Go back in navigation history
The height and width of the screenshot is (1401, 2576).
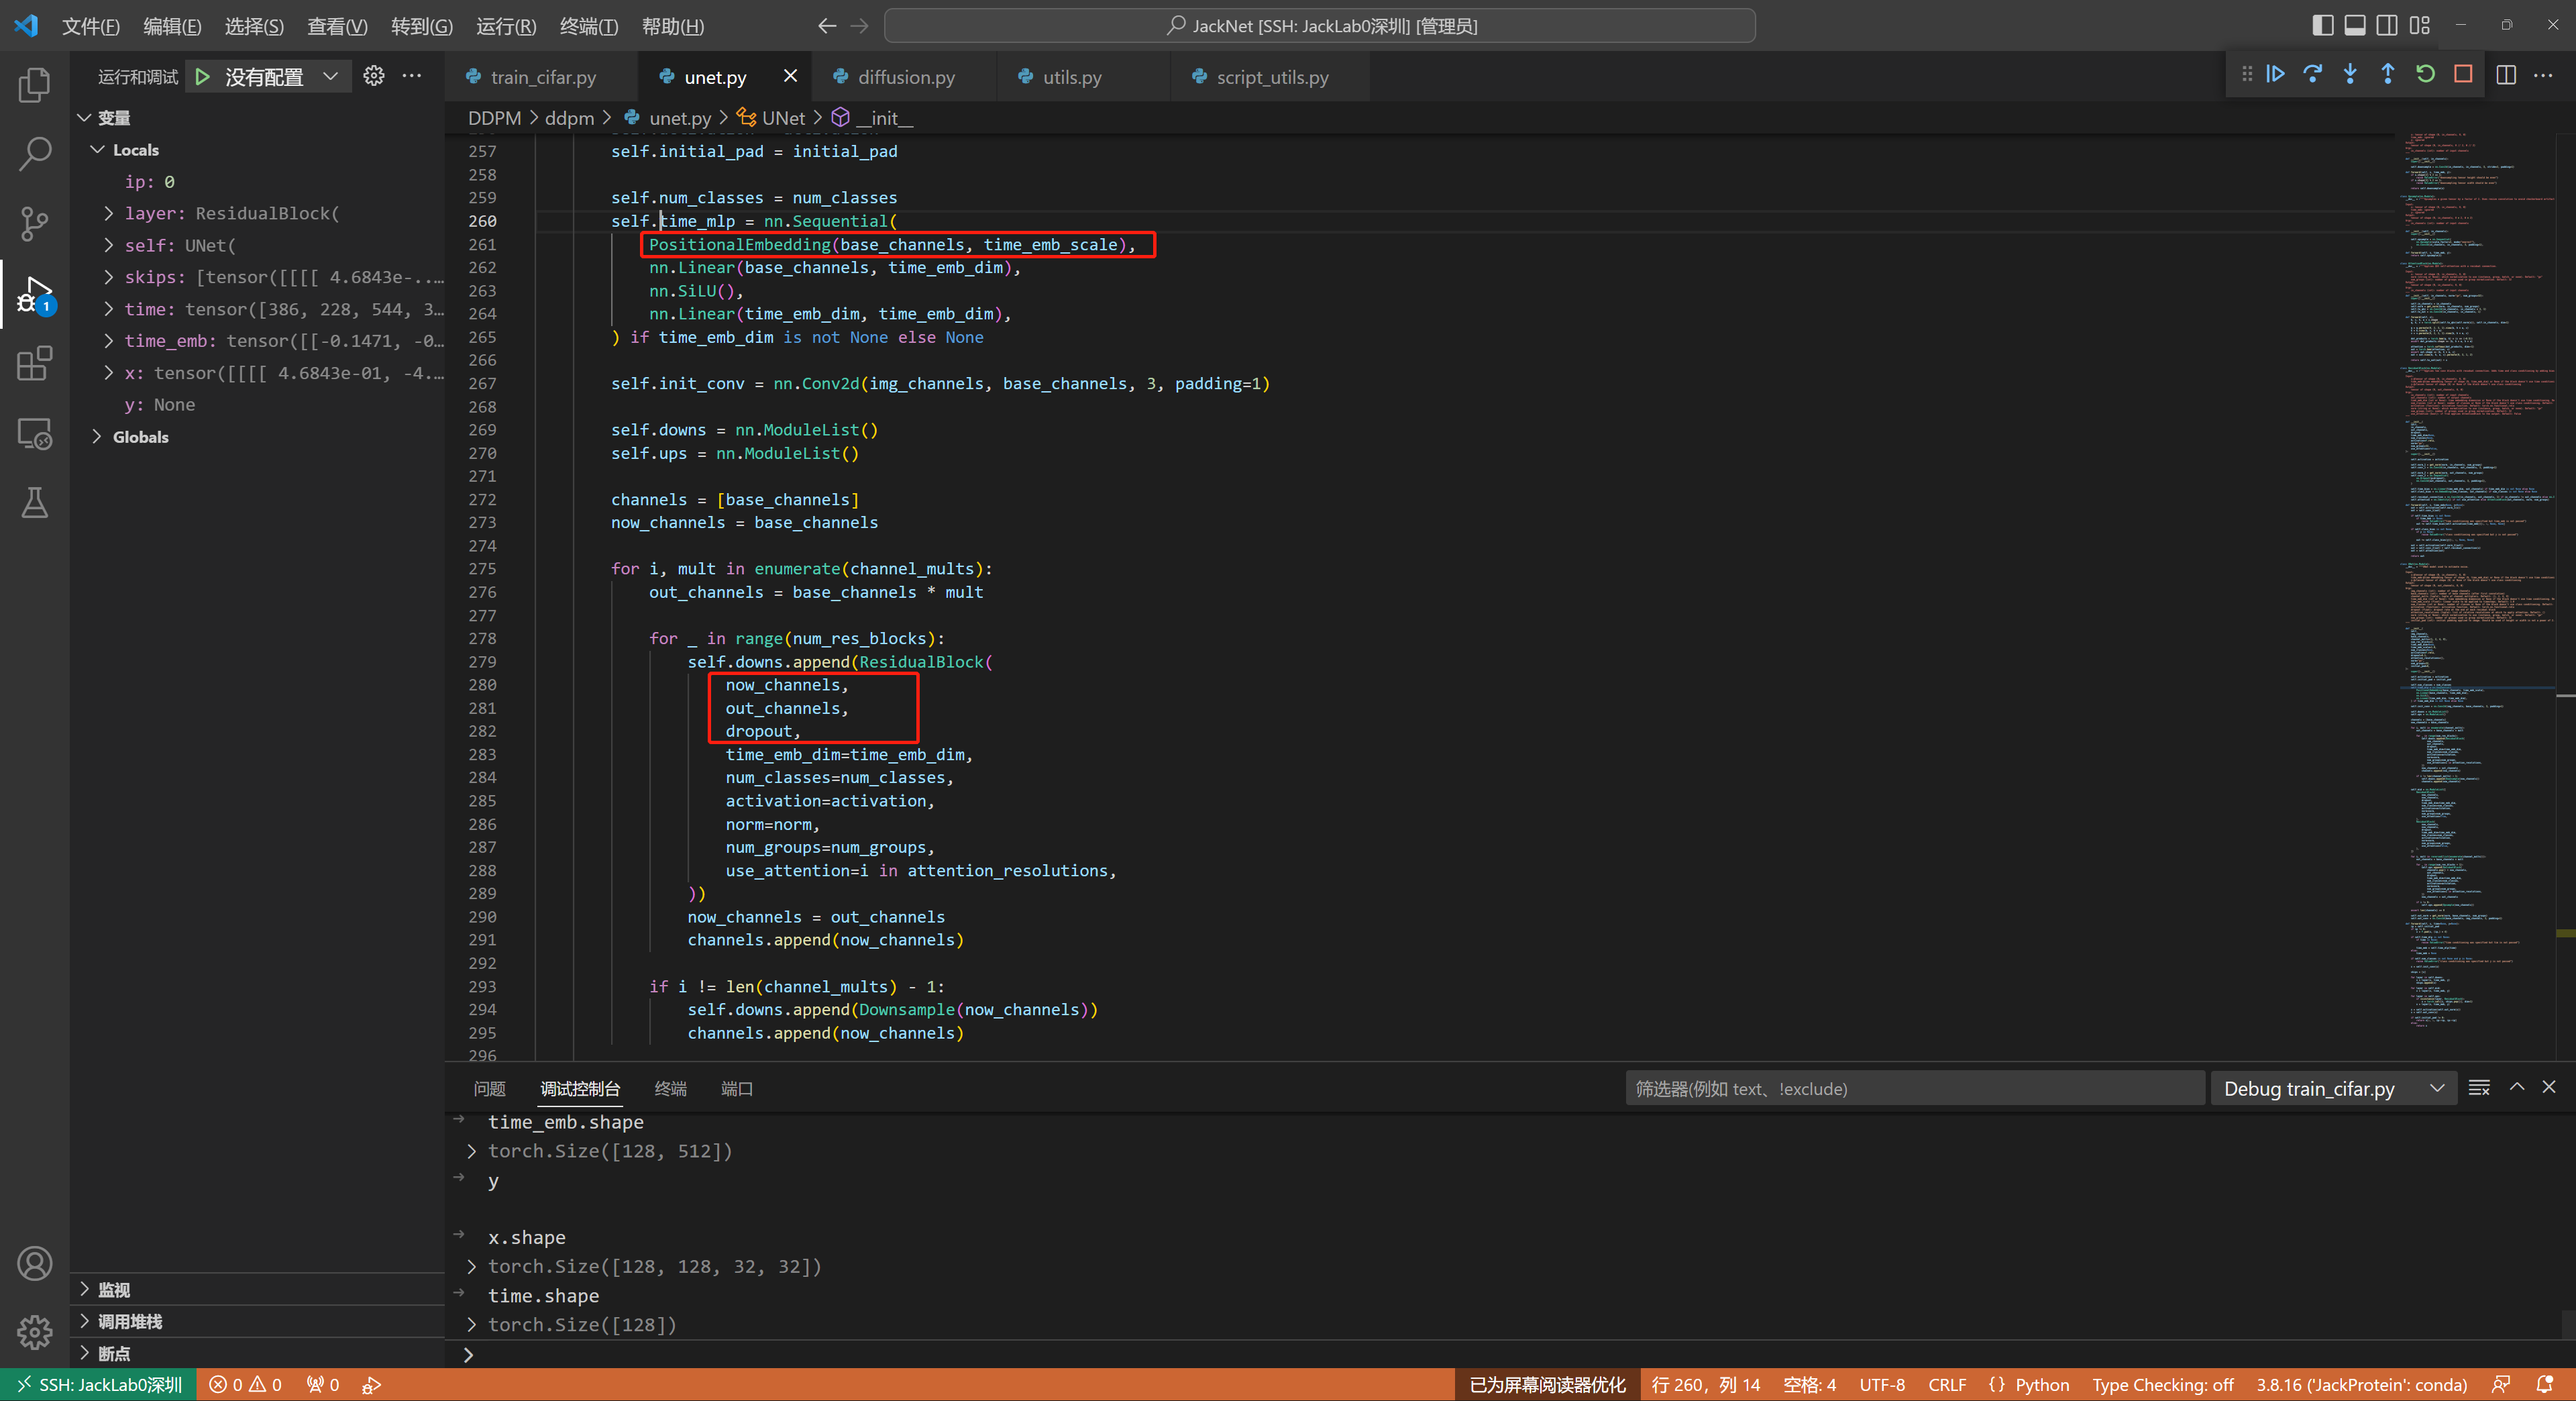click(x=827, y=26)
